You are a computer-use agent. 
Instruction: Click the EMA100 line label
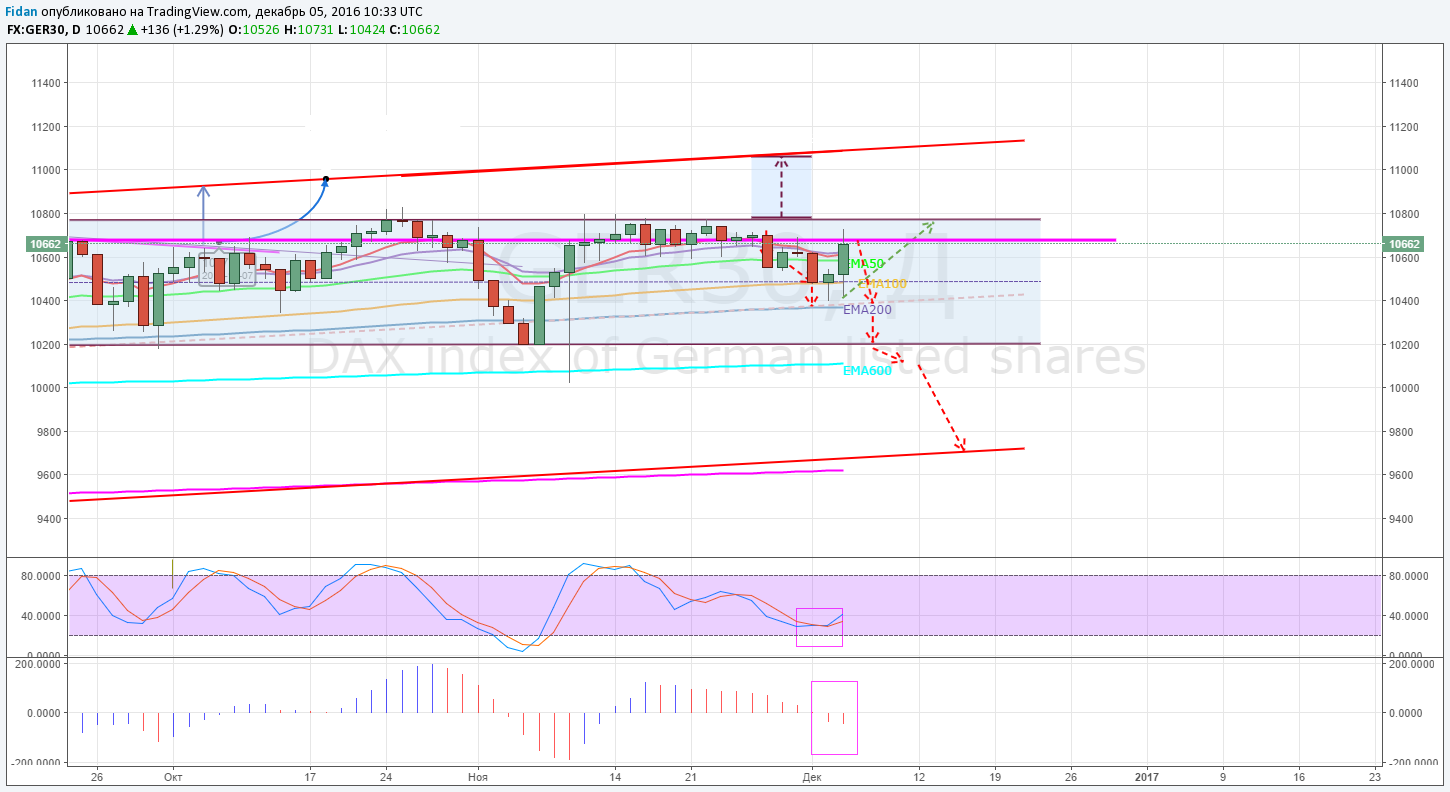883,284
